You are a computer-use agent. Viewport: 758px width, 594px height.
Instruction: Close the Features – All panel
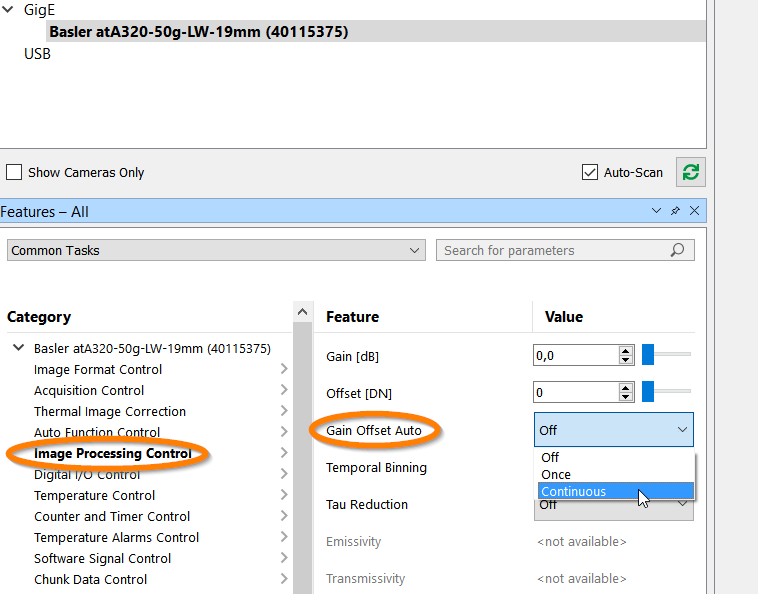coord(694,211)
